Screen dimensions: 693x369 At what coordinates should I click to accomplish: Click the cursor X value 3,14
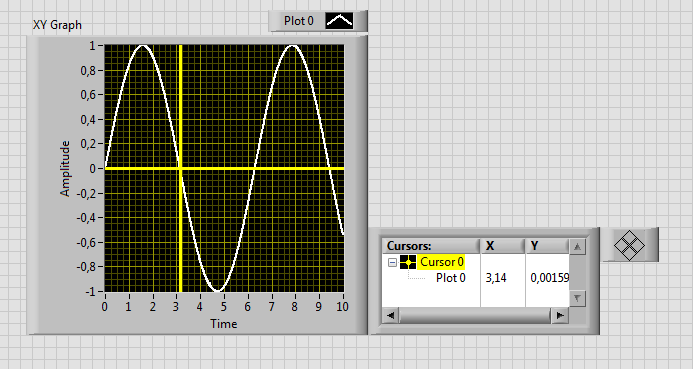pyautogui.click(x=496, y=278)
